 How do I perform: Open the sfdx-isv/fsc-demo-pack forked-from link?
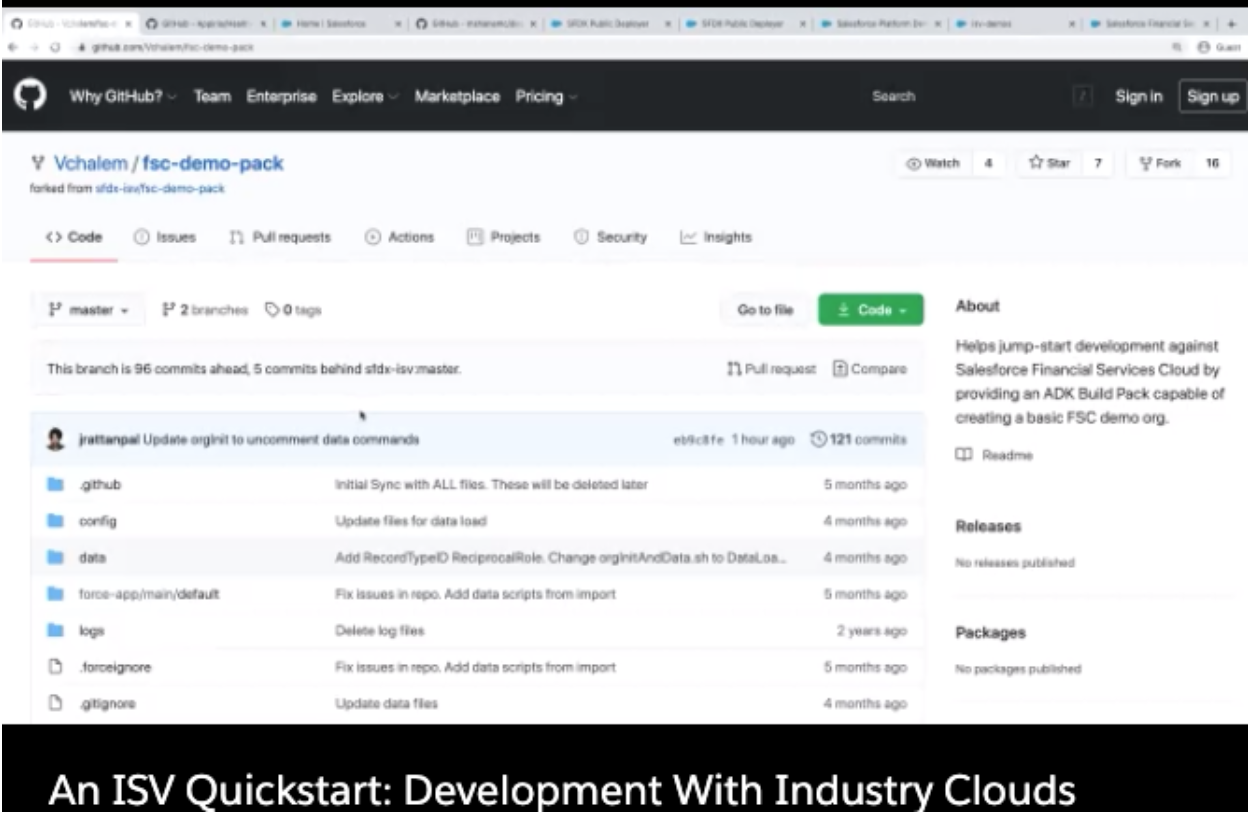click(160, 188)
